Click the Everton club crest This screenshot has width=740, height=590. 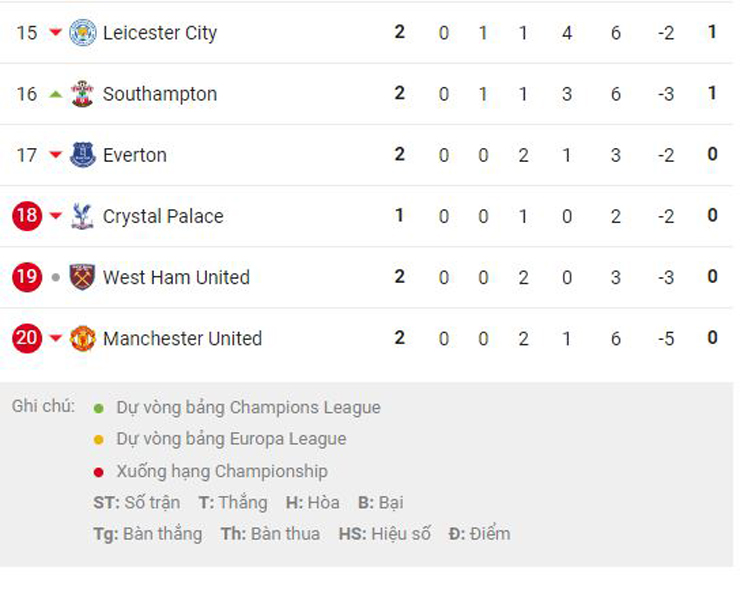[82, 155]
